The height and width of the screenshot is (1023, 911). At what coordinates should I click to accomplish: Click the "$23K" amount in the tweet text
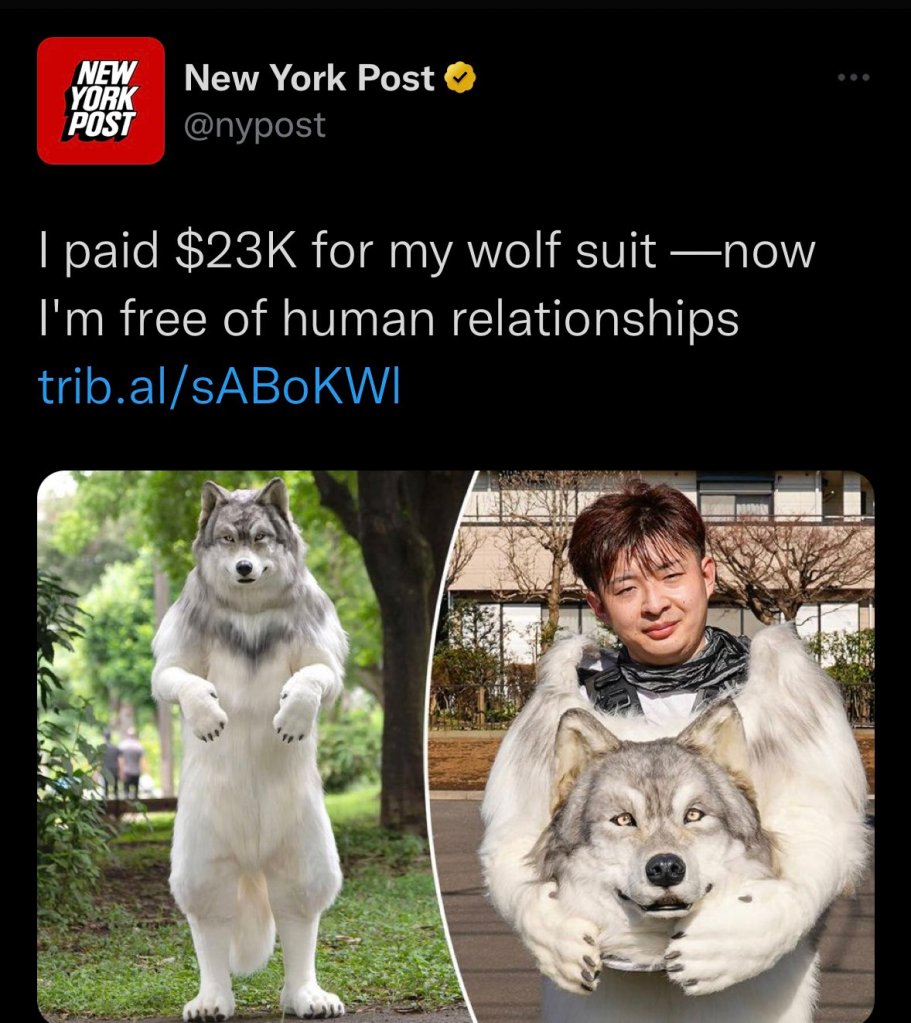pos(236,251)
